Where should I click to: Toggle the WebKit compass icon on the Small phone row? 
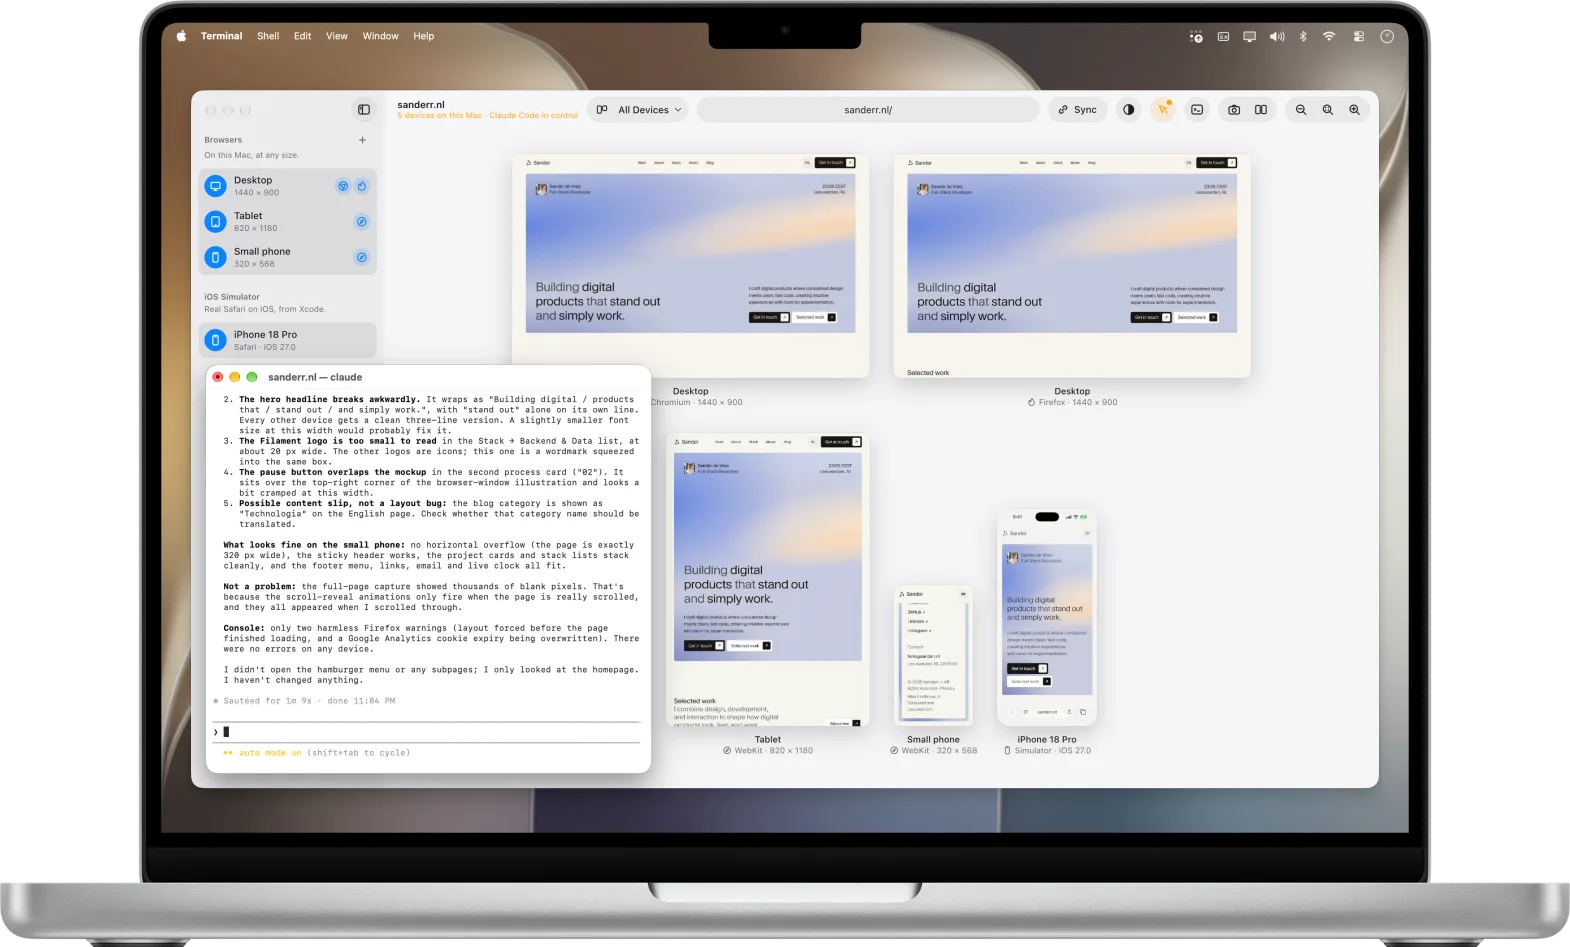click(x=362, y=257)
